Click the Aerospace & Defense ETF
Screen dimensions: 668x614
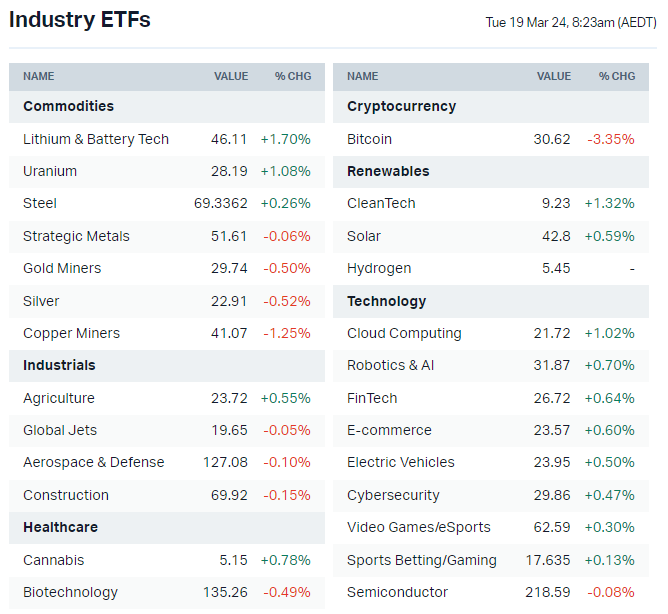94,462
